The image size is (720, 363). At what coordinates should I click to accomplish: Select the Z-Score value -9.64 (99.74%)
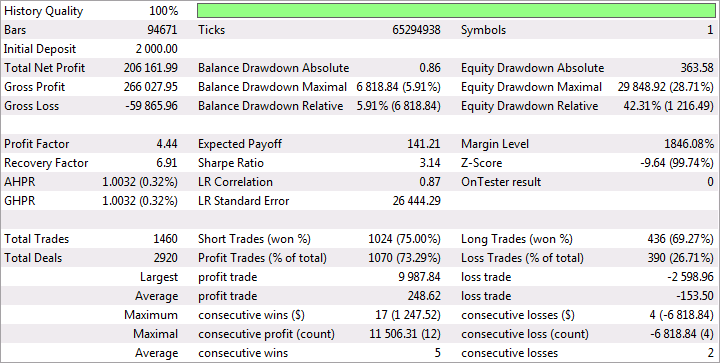click(678, 163)
